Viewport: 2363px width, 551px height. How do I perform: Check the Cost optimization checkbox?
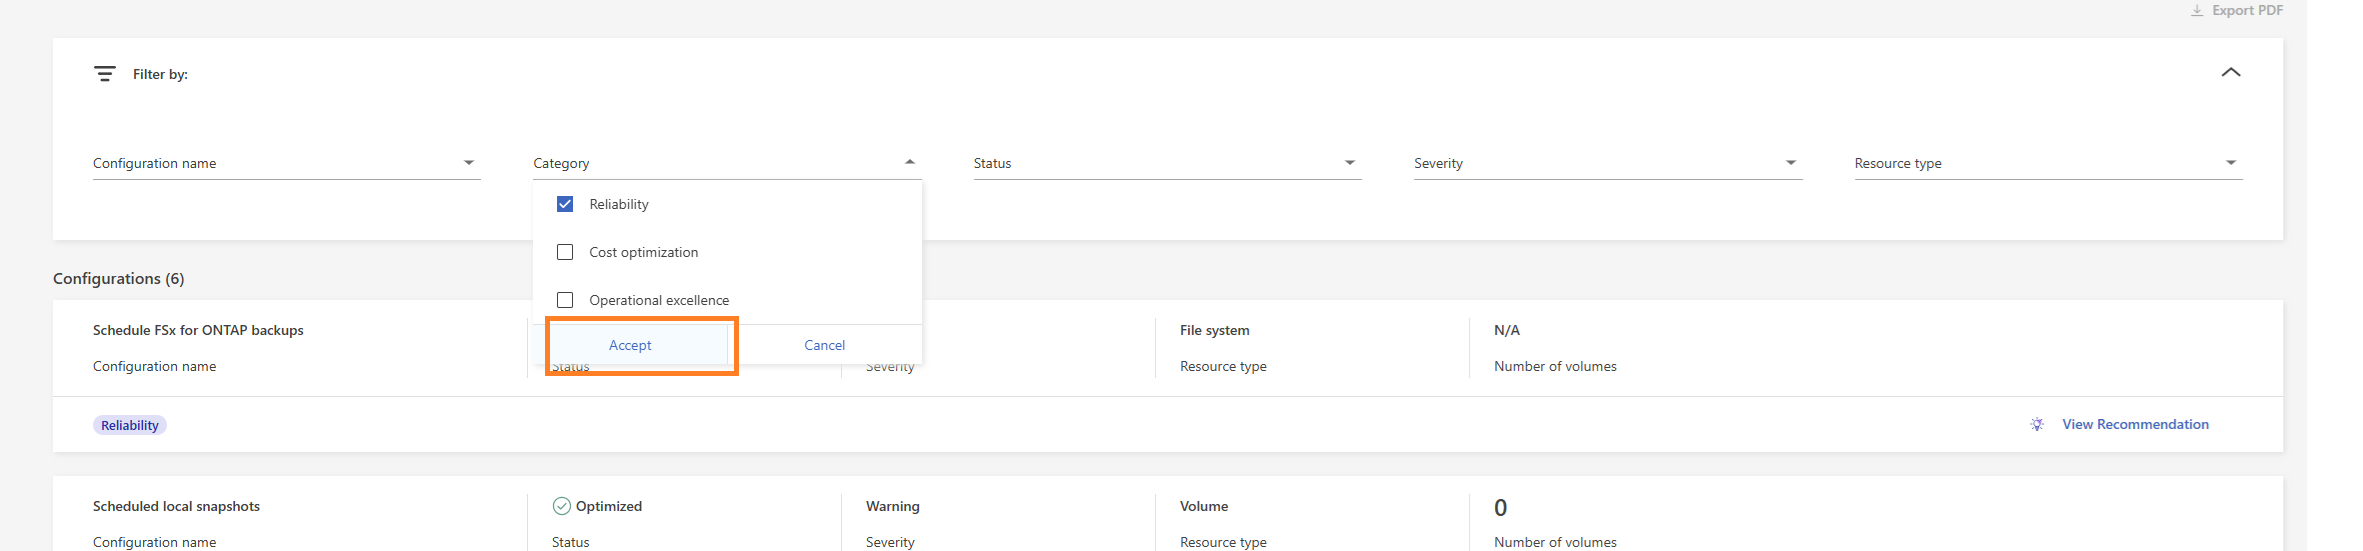pos(565,252)
